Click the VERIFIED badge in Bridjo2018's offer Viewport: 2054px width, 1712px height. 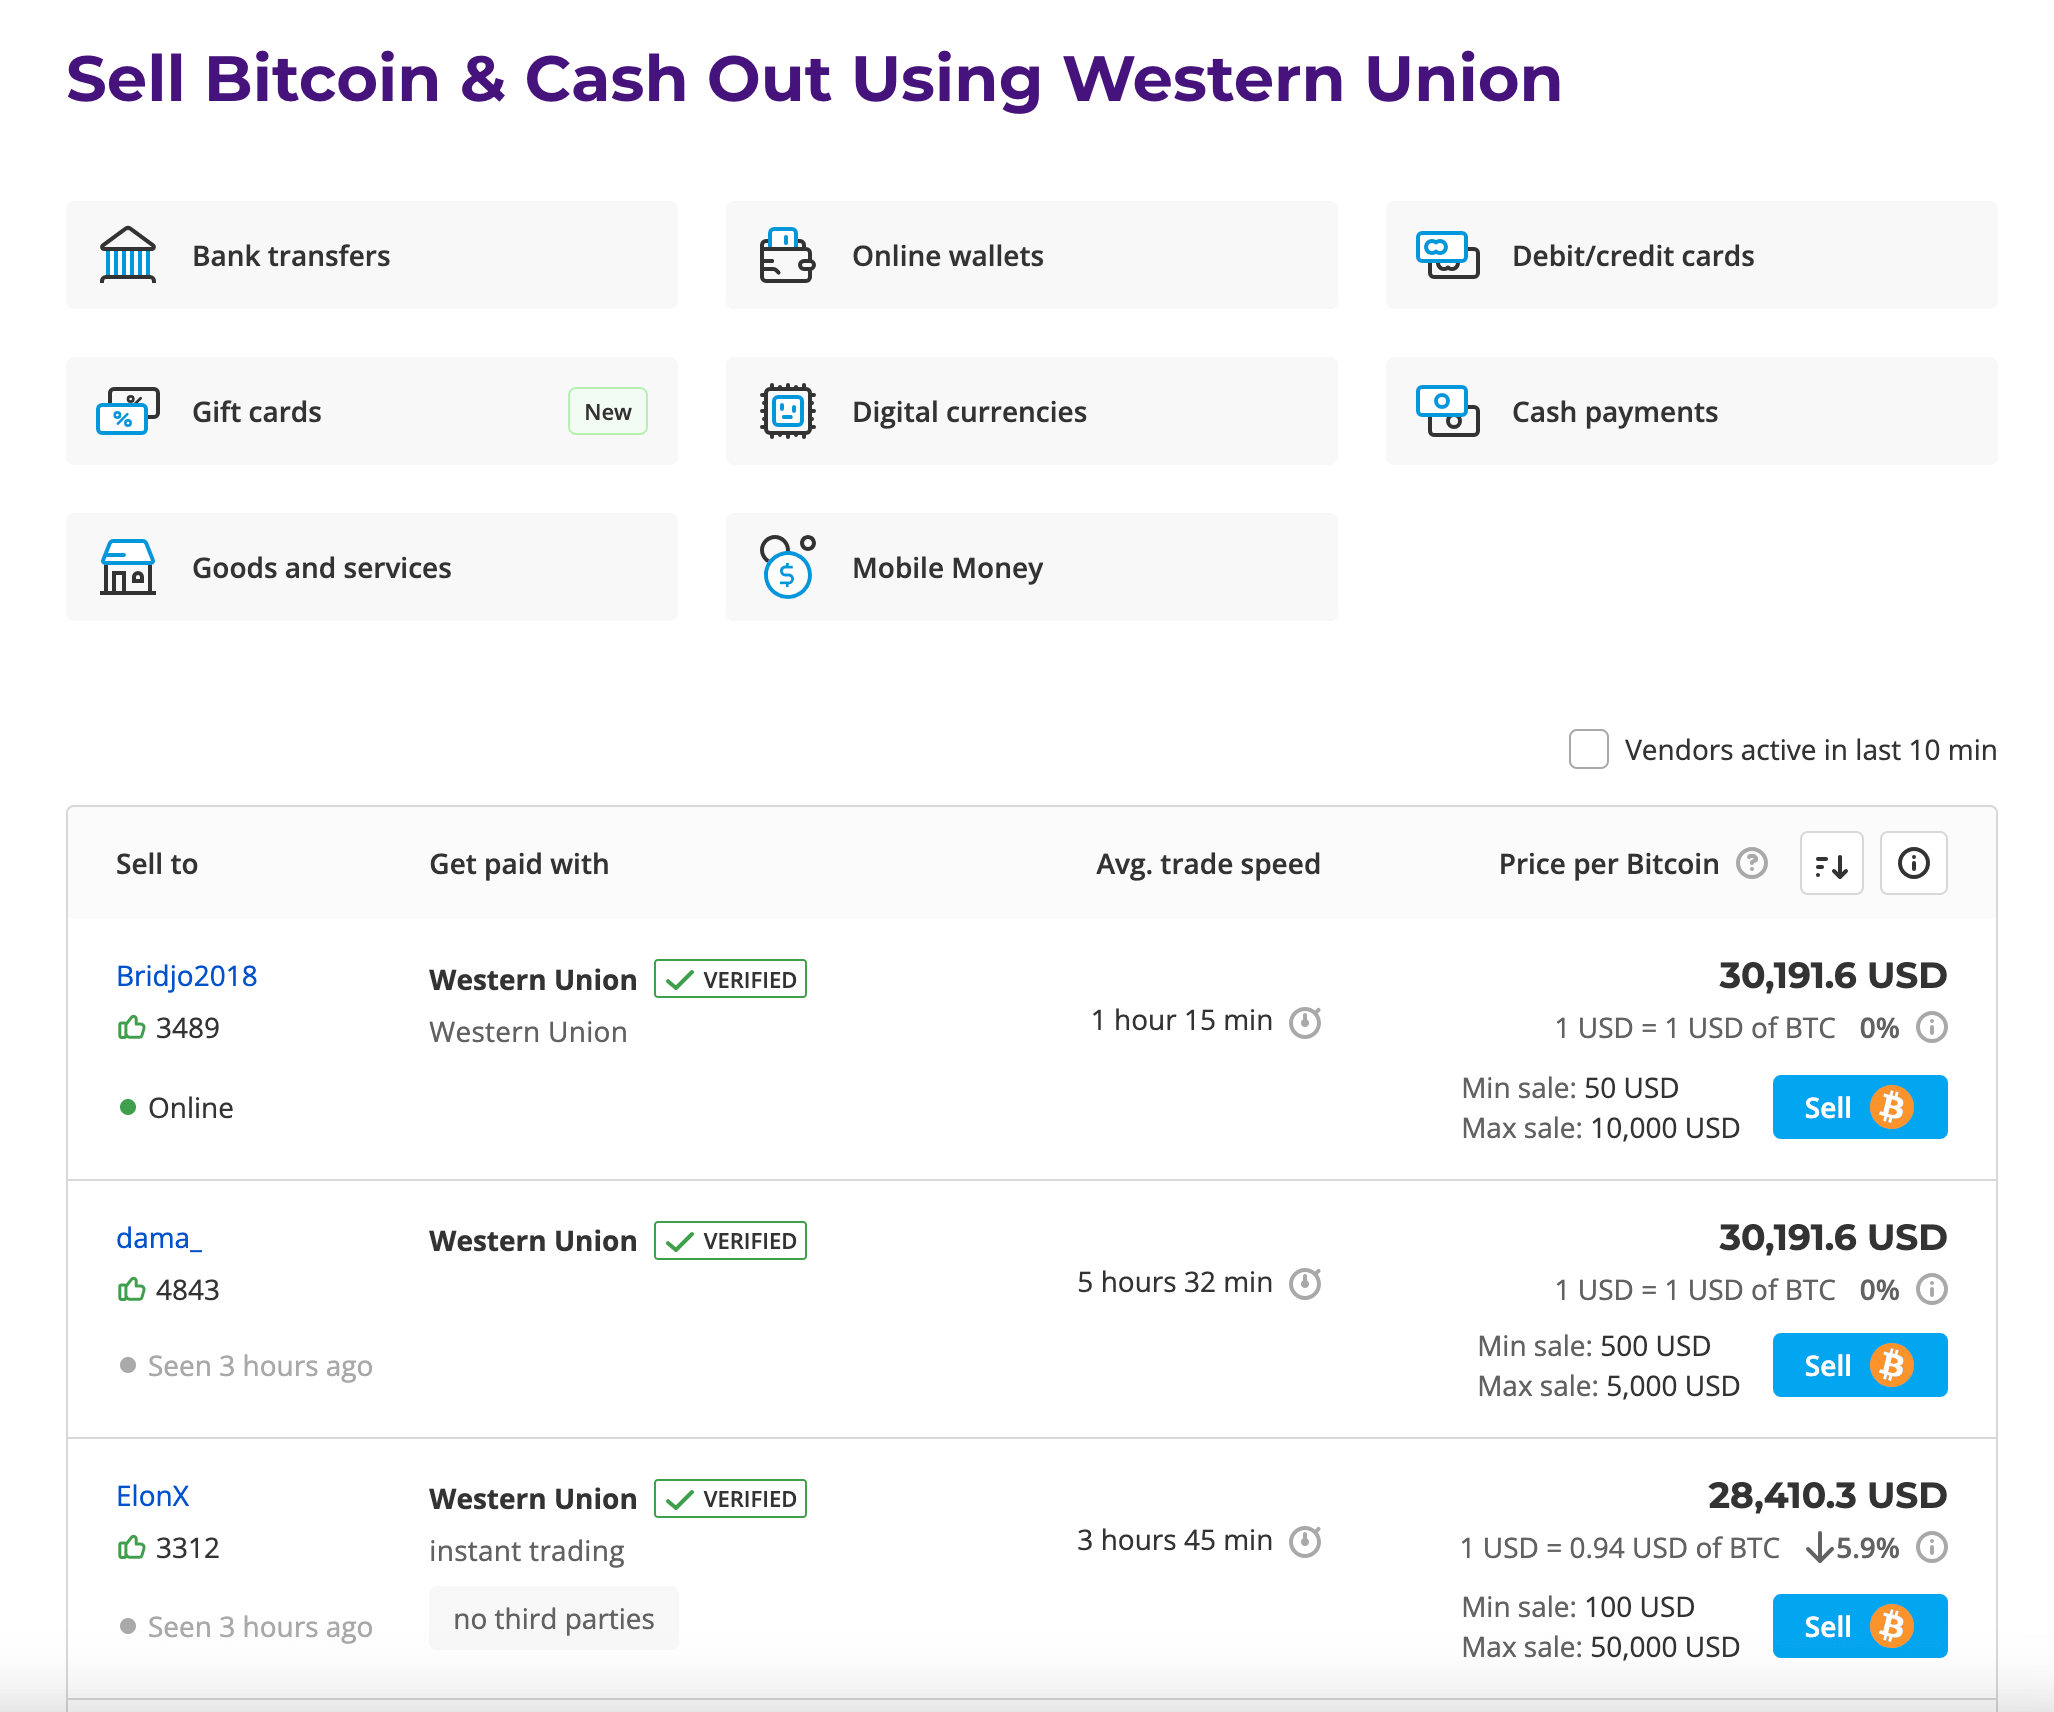730,979
